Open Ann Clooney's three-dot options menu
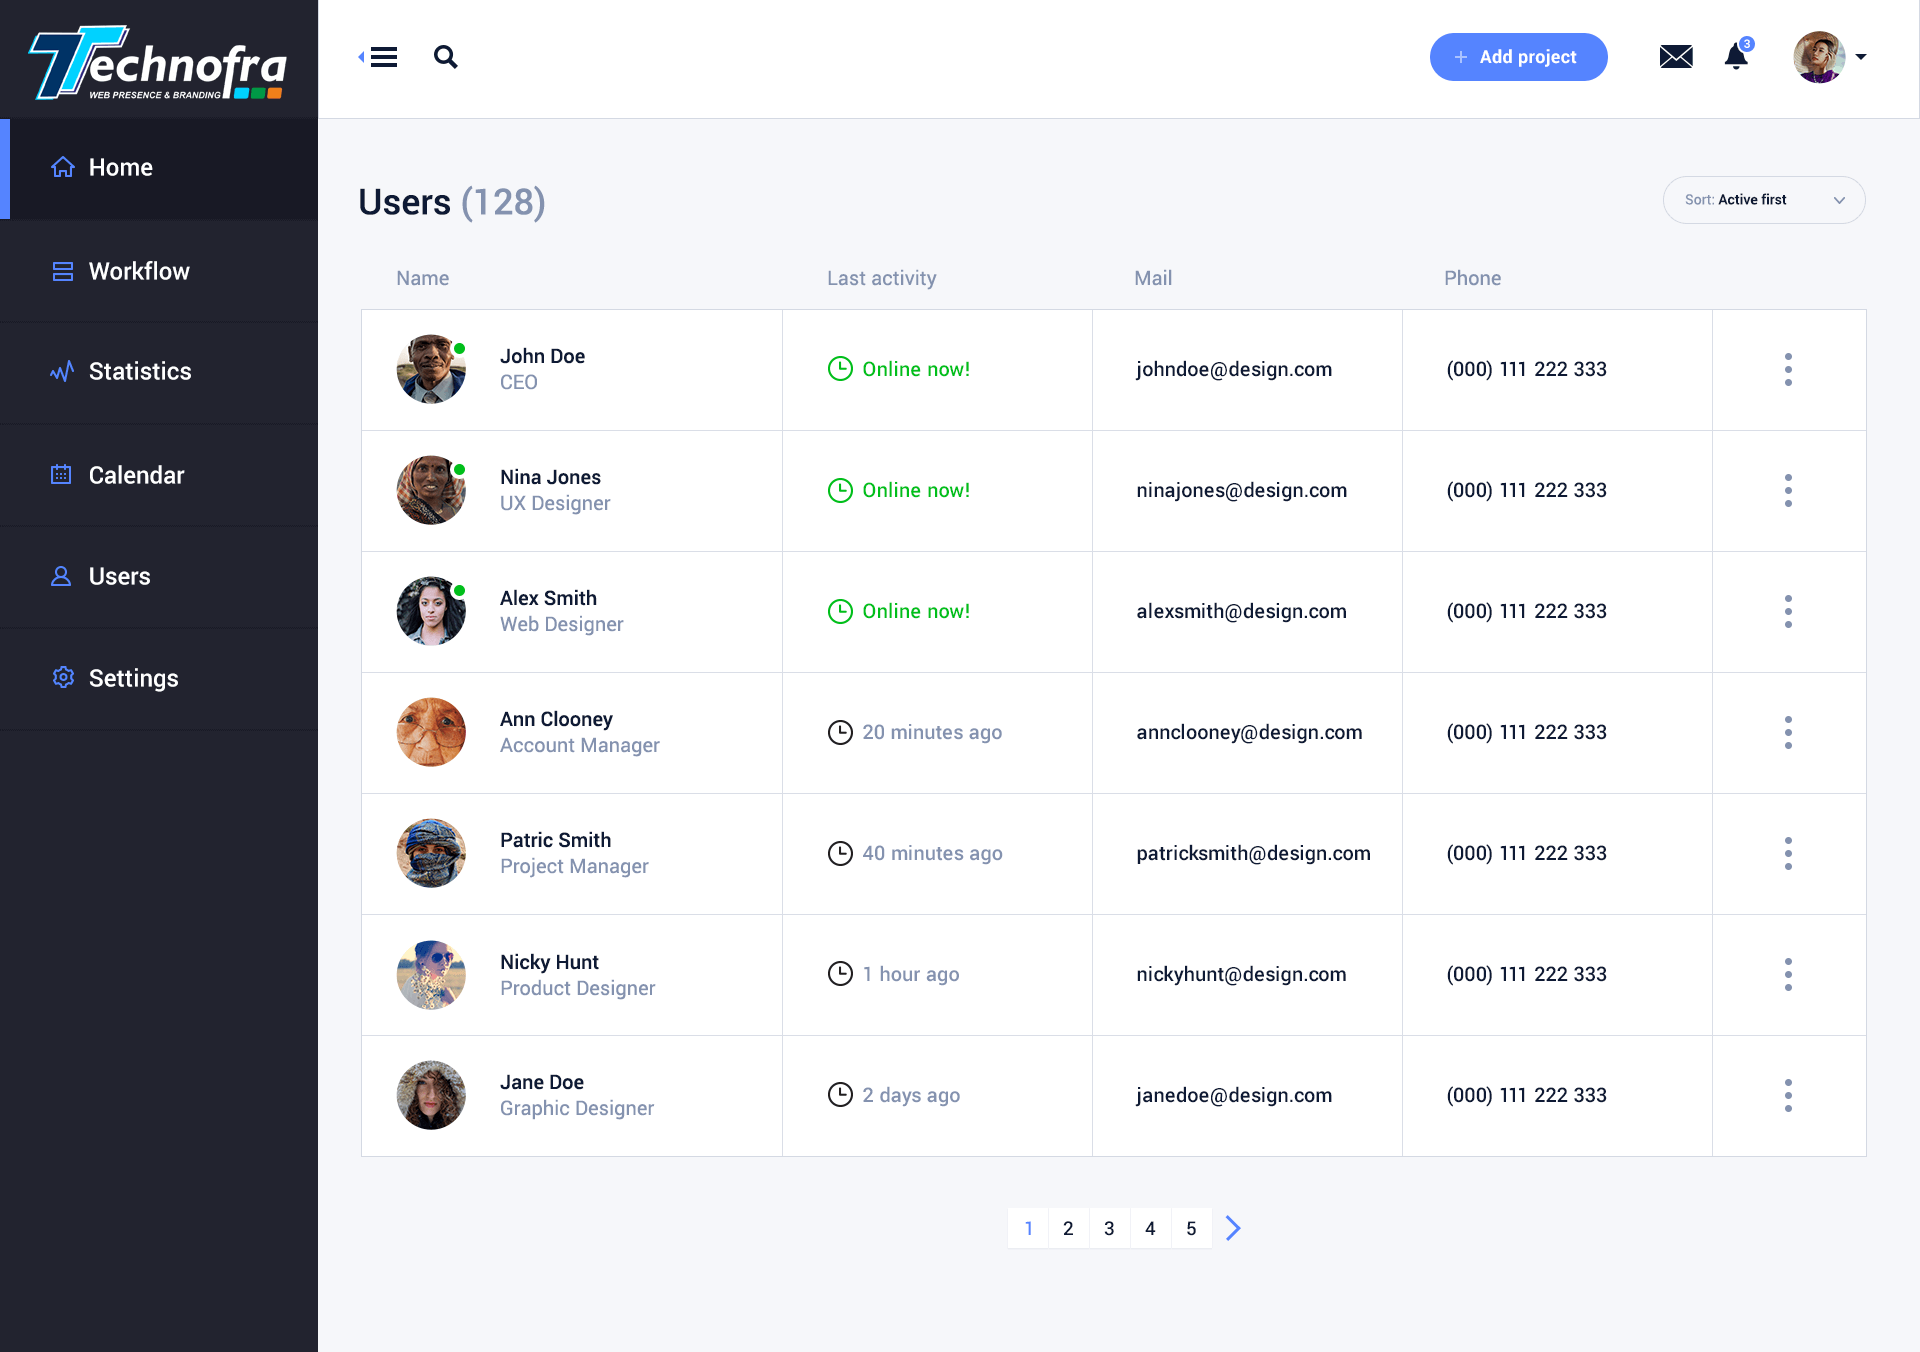 click(1788, 732)
